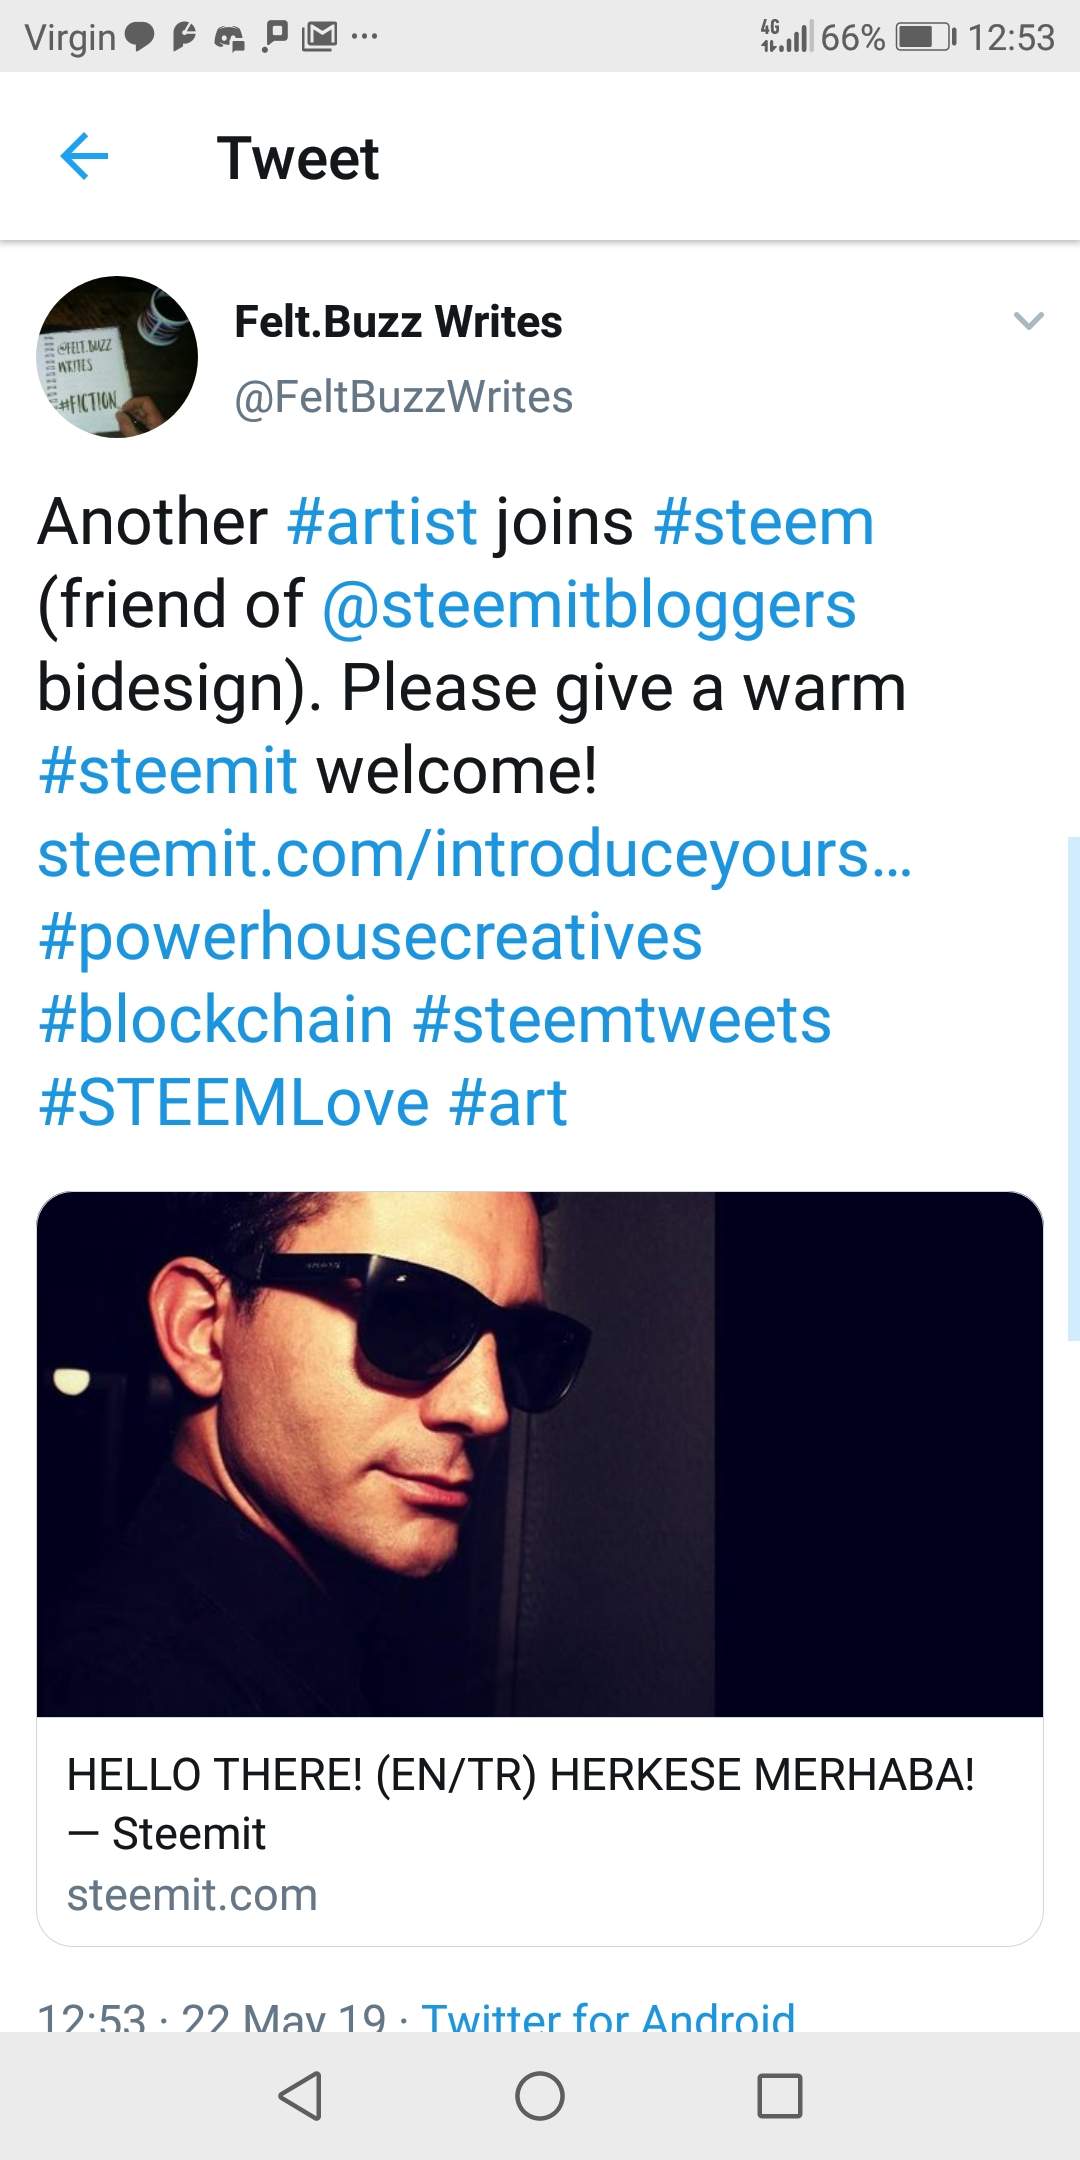Tap the #steemtweets hashtag
Viewport: 1080px width, 2160px height.
tap(621, 1020)
